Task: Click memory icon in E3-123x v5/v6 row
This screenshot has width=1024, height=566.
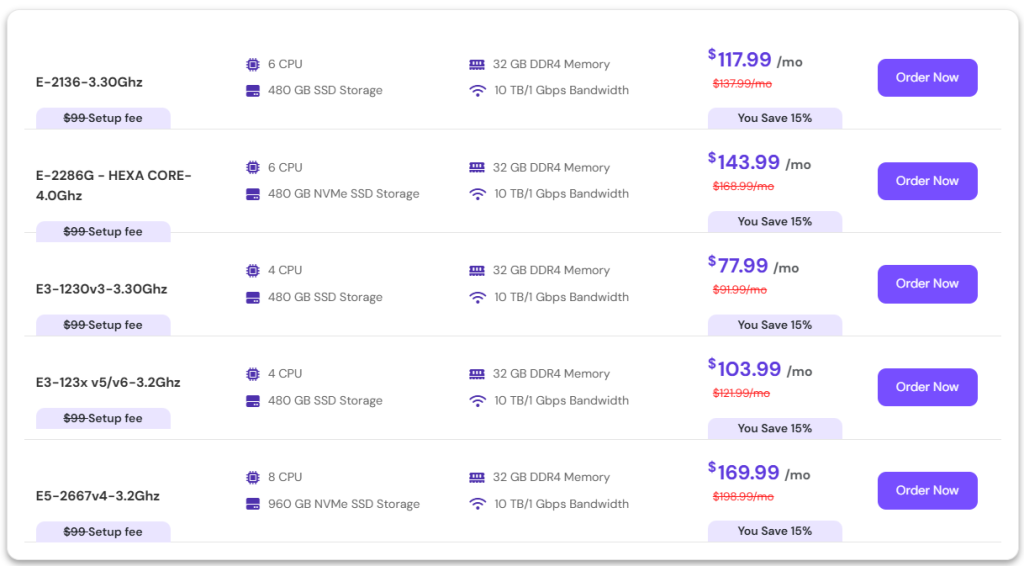Action: click(x=477, y=374)
